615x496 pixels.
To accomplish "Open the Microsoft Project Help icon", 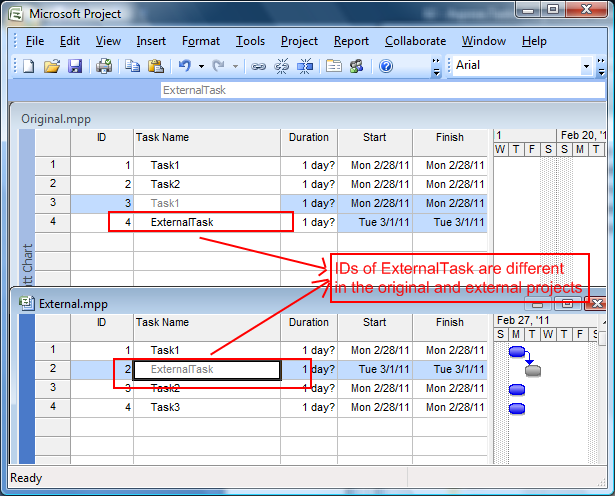I will click(386, 66).
